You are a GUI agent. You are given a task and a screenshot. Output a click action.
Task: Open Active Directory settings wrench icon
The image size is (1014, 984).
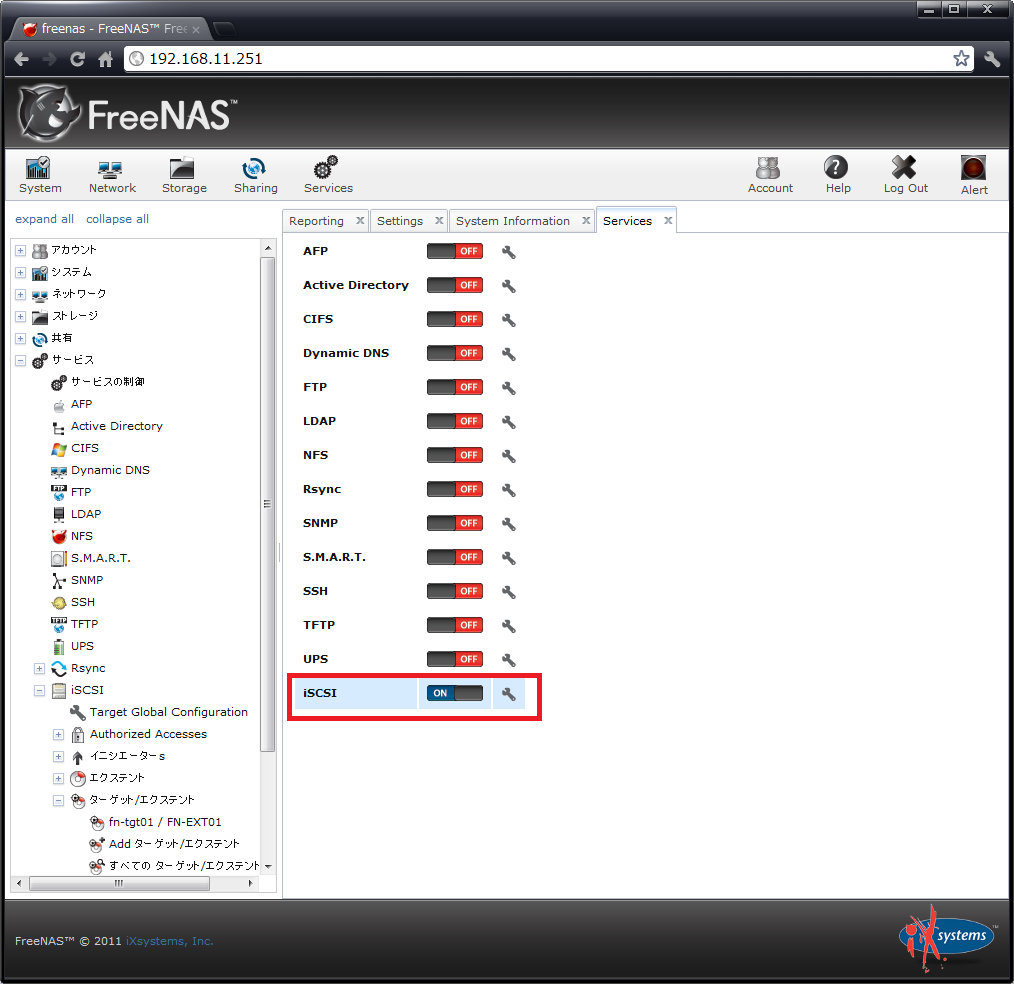509,286
